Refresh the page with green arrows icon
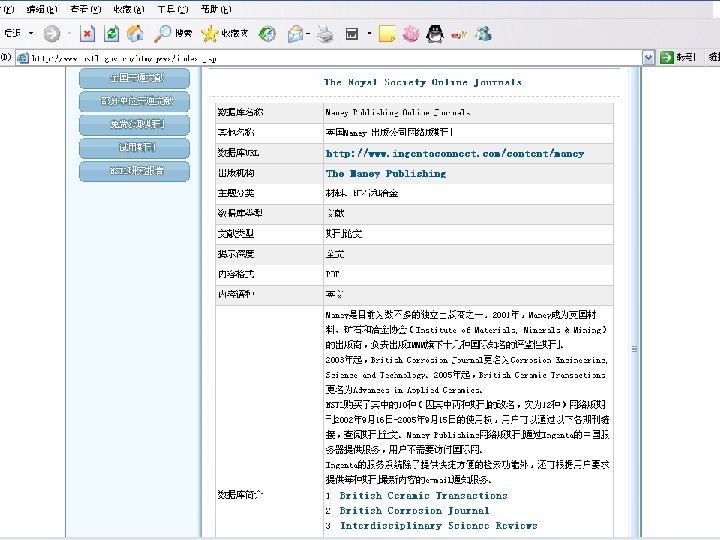Screen dimensions: 720x540 111,34
